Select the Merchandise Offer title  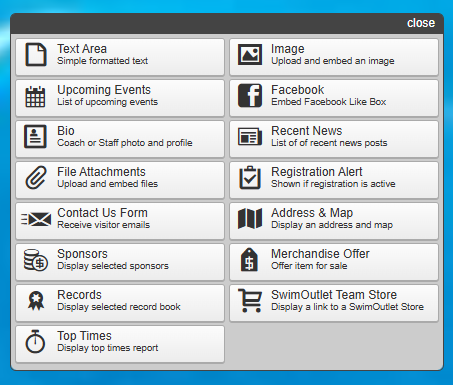[320, 254]
